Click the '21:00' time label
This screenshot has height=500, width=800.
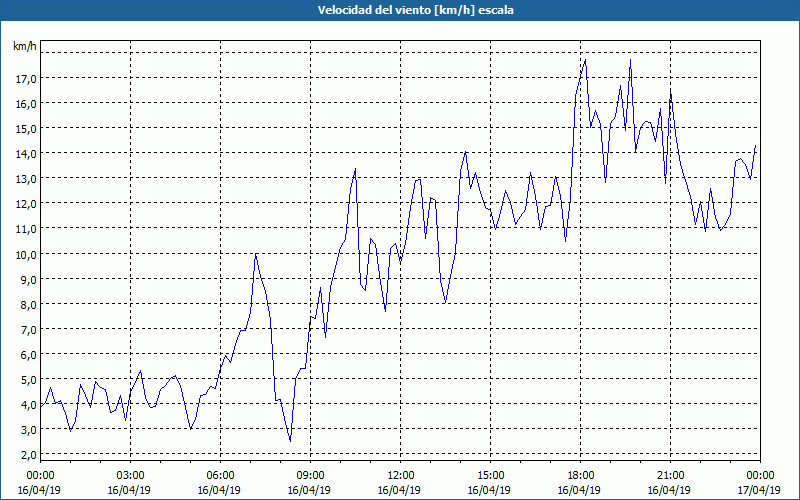[670, 476]
